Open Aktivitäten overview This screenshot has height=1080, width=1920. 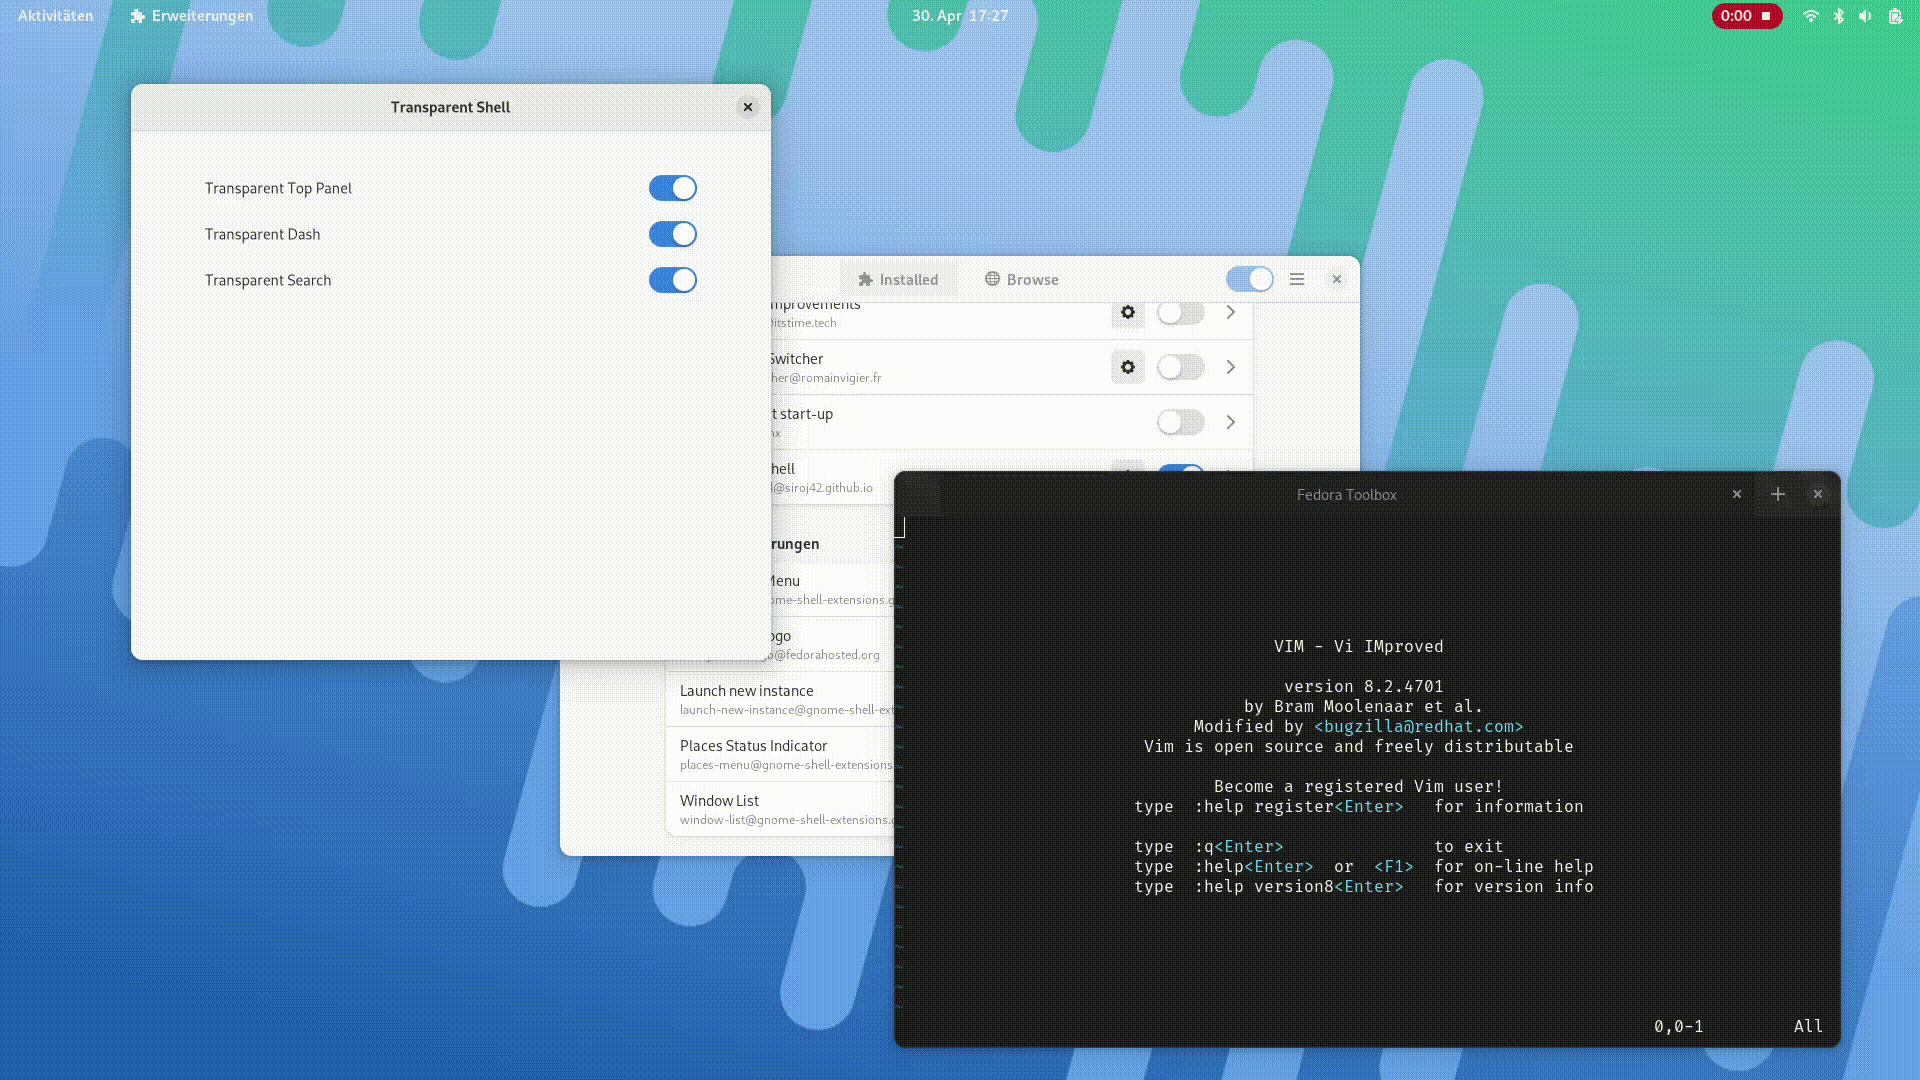click(55, 16)
